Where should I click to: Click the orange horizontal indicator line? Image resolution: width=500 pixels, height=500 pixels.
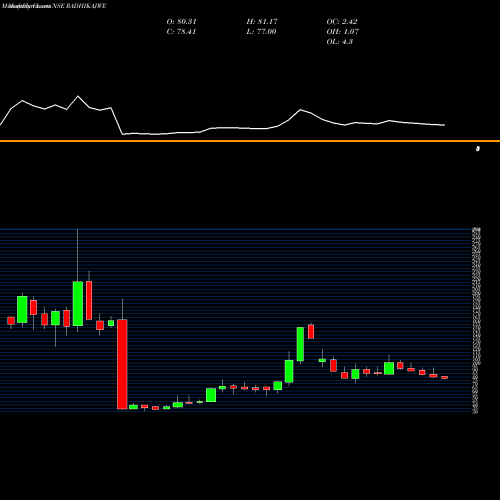point(250,141)
